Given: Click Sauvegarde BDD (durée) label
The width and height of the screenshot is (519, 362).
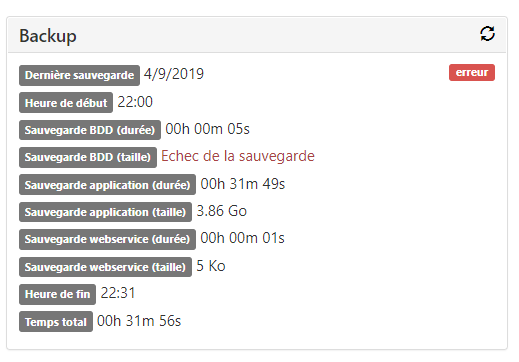Looking at the screenshot, I should coord(90,130).
